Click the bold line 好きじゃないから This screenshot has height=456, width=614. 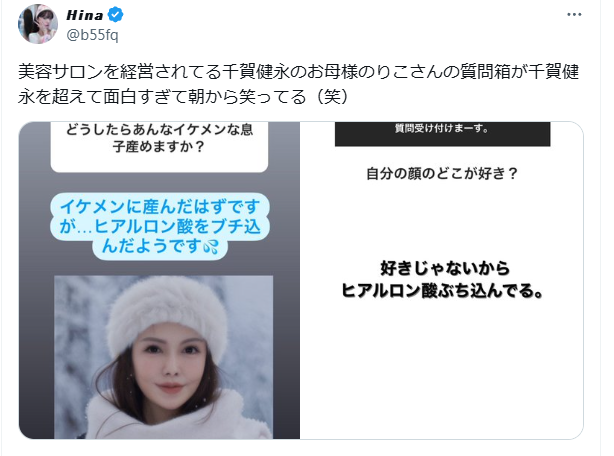[445, 269]
